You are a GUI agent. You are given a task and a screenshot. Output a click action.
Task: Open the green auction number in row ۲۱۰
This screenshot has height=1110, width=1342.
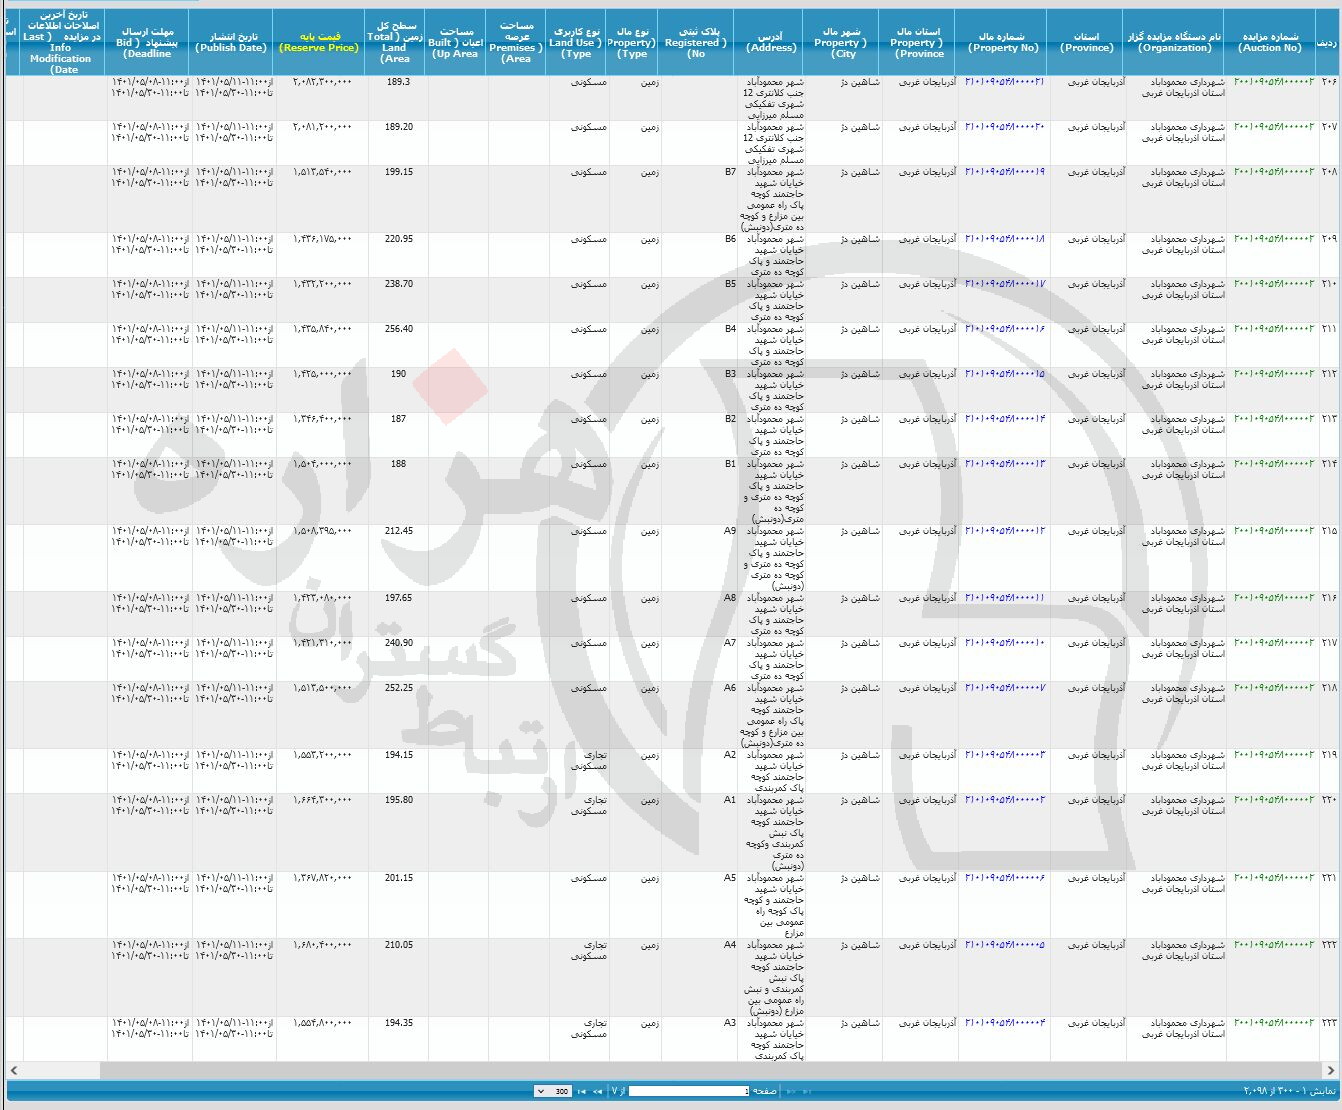pyautogui.click(x=1274, y=284)
